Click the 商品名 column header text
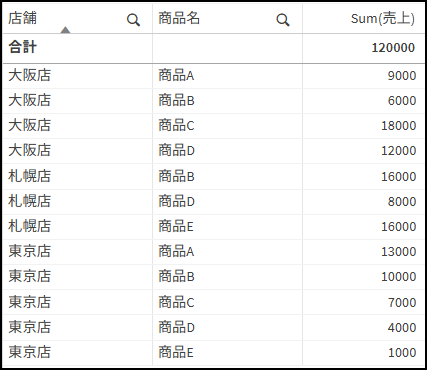 coord(179,18)
